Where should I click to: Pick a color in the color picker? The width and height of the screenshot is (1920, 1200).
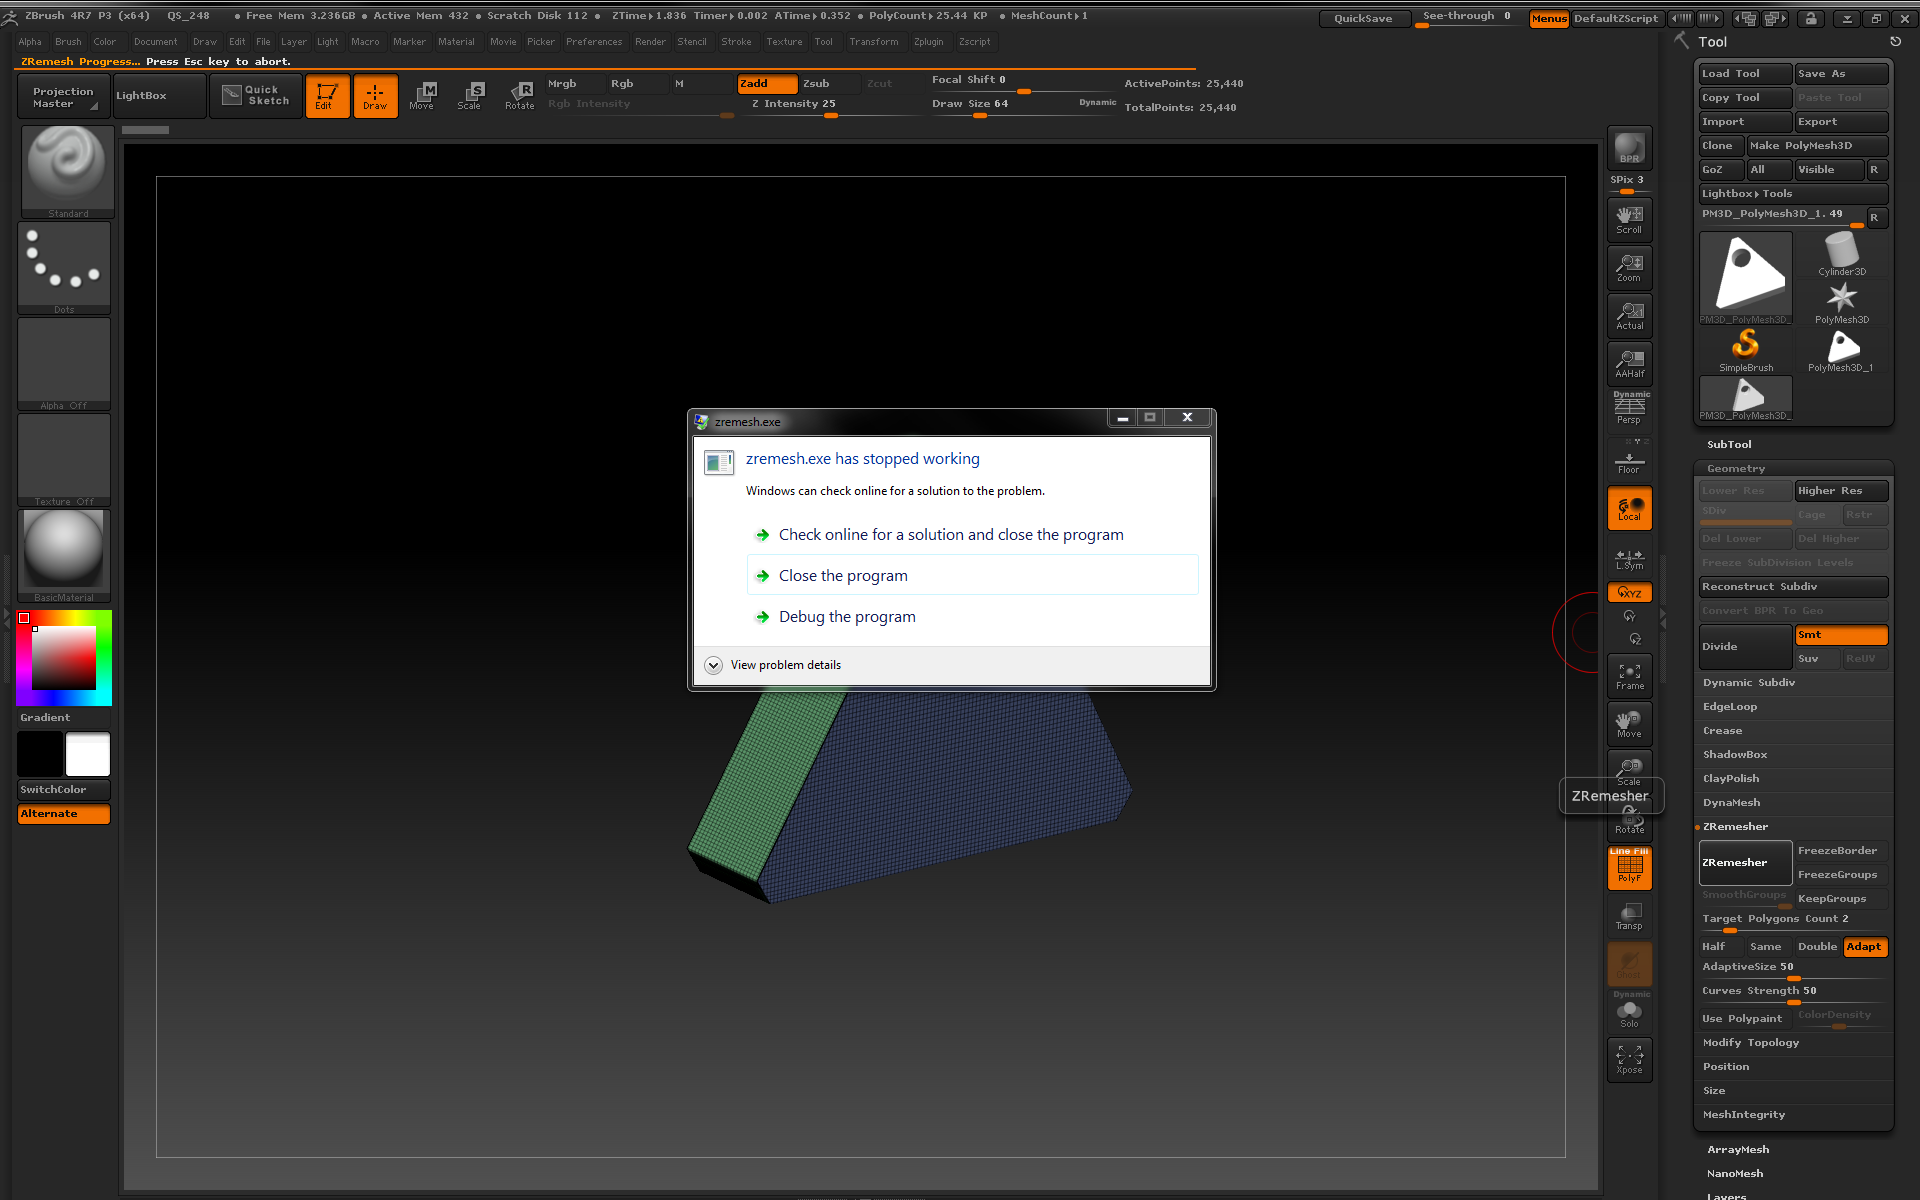64,657
